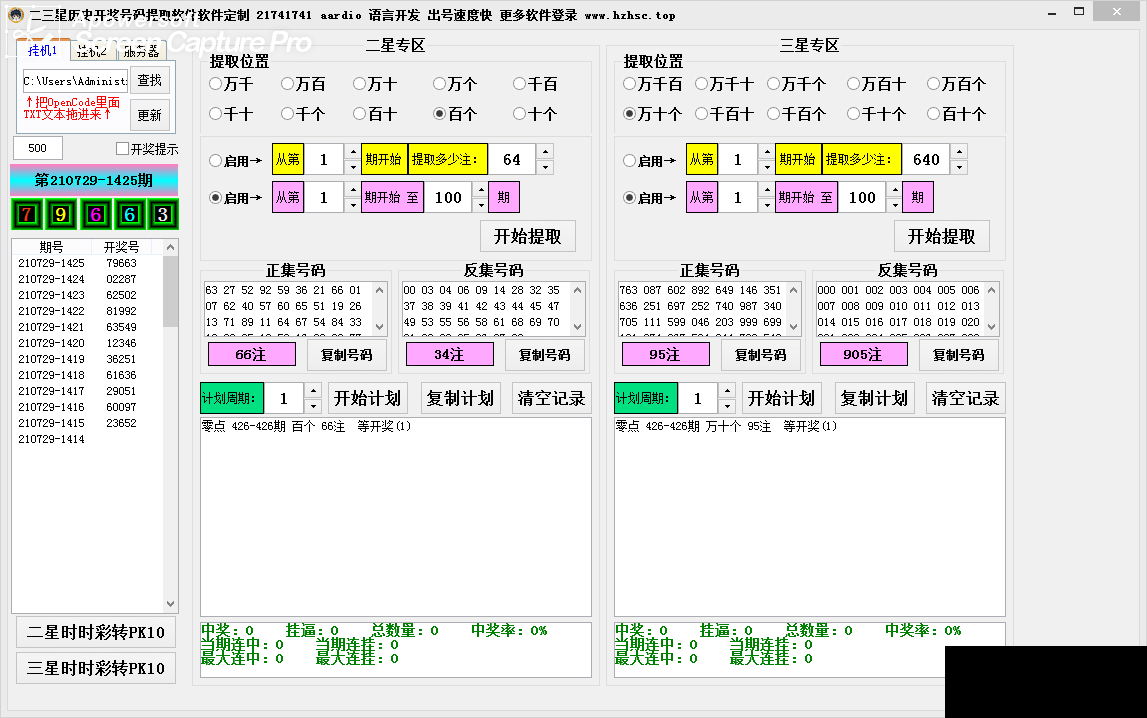This screenshot has width=1147, height=718.
Task: Click 三星时时彩转PK10 button
Action: [96, 668]
